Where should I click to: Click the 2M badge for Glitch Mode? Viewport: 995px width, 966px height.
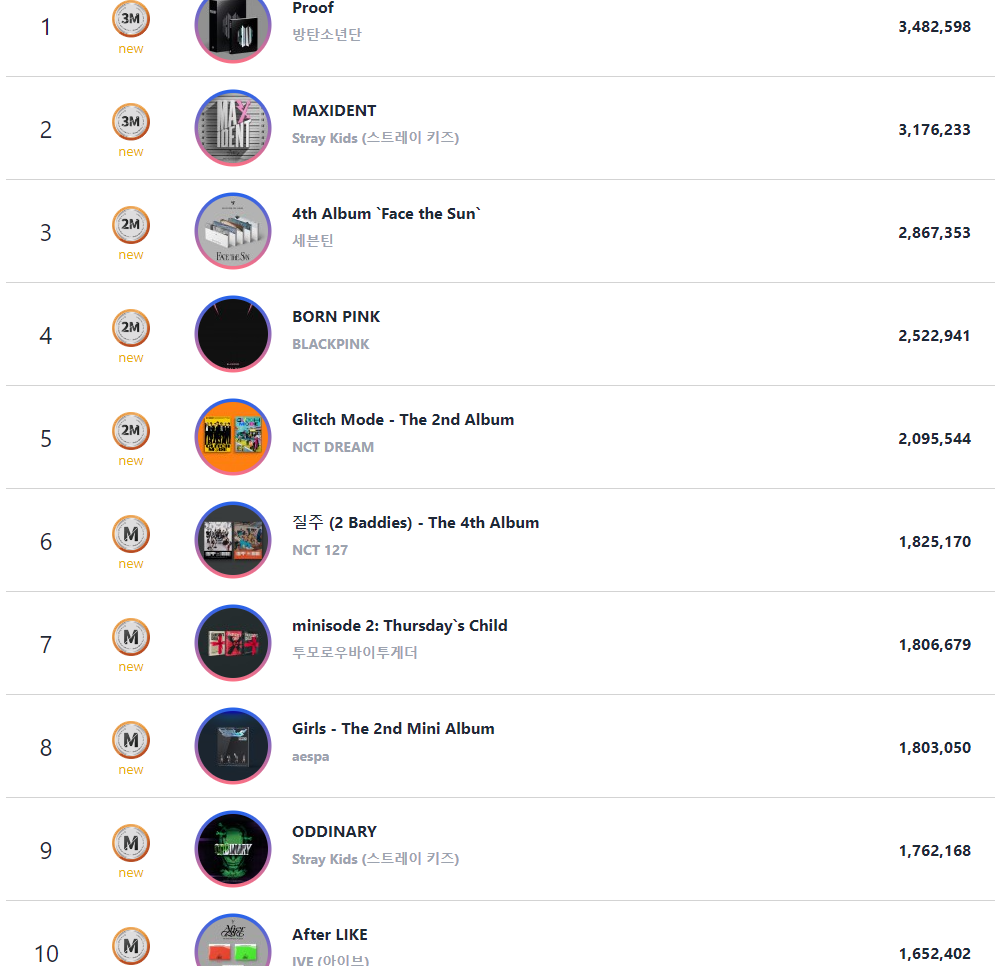coord(131,431)
